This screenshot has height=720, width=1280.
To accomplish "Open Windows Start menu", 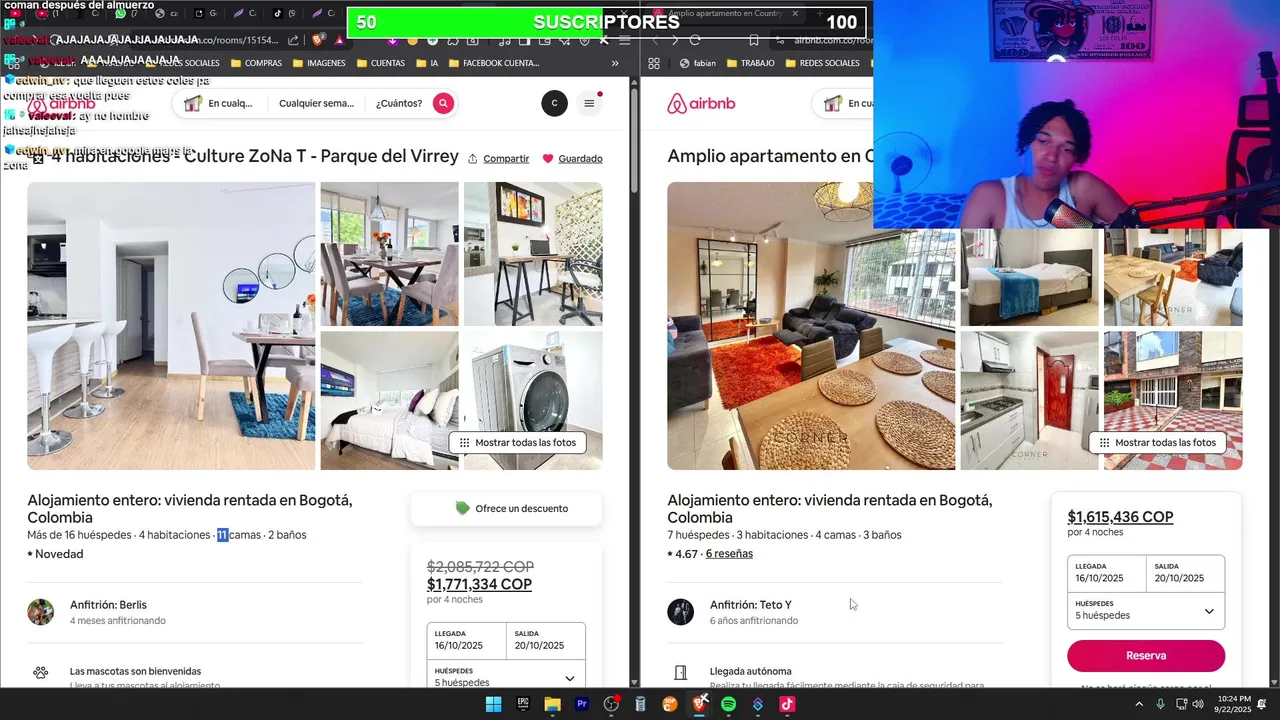I will click(493, 704).
